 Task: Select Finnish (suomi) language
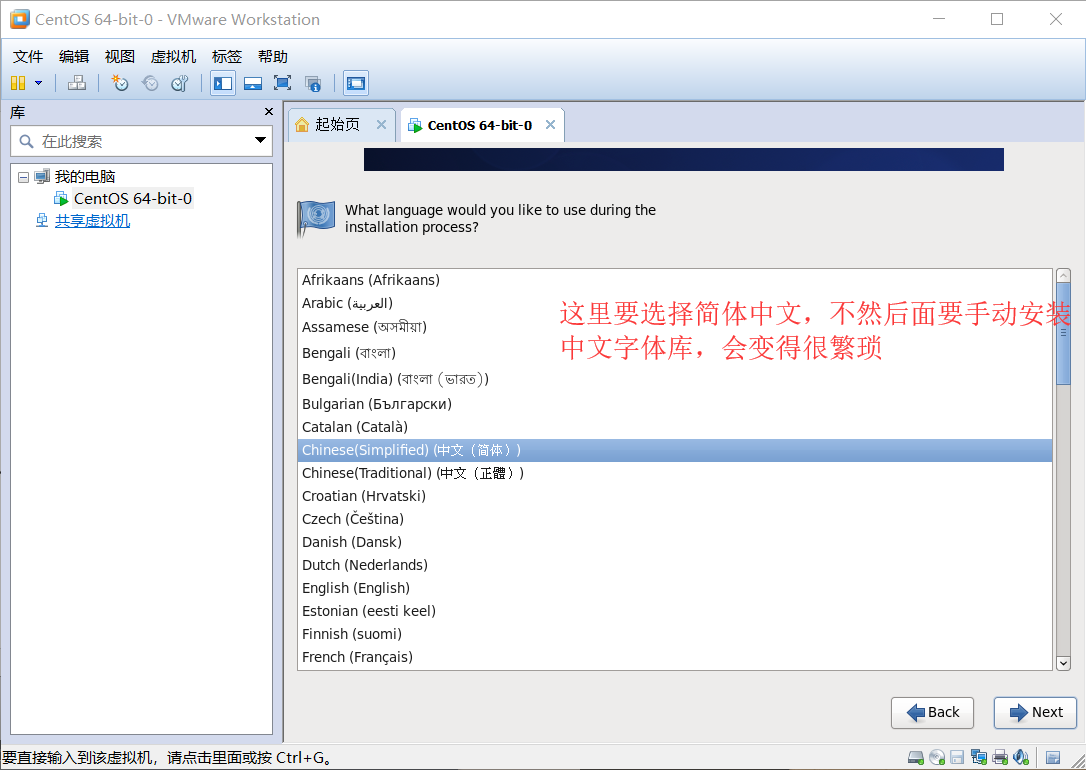675,634
